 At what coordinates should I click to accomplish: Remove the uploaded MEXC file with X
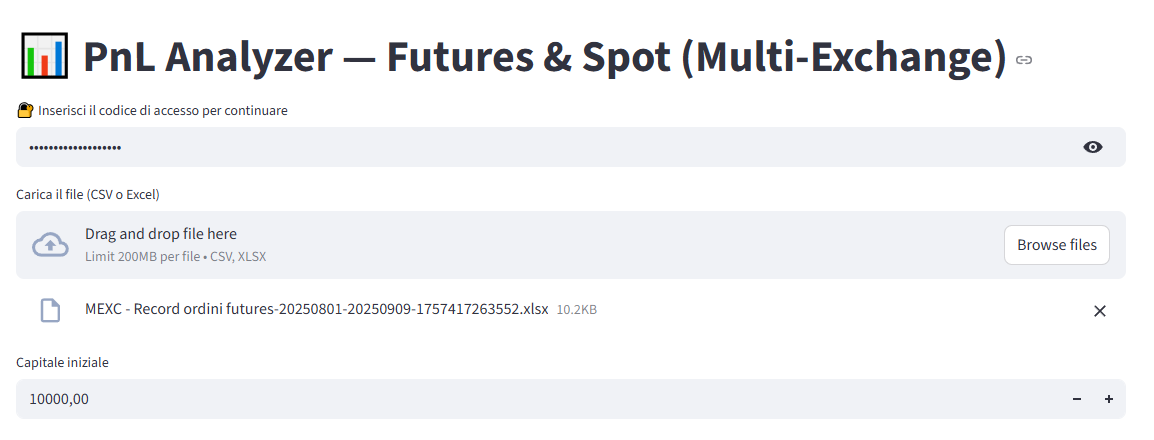[1100, 311]
